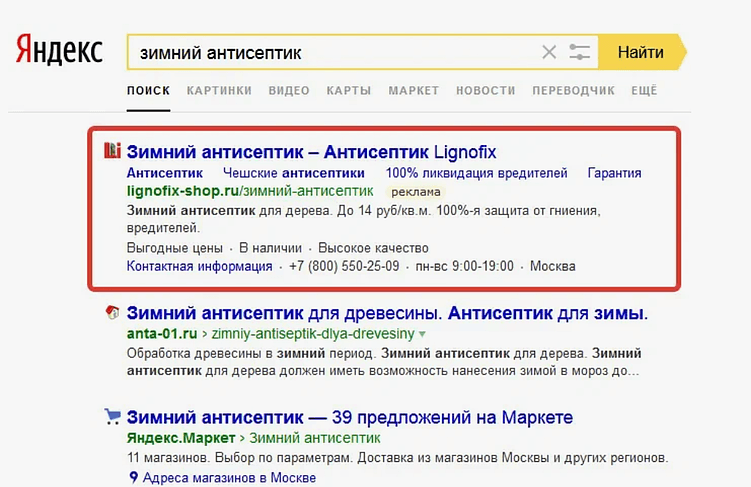Click the пн-вс 9:00-19:00 hours text
Viewport: 751px width, 487px height.
[464, 266]
